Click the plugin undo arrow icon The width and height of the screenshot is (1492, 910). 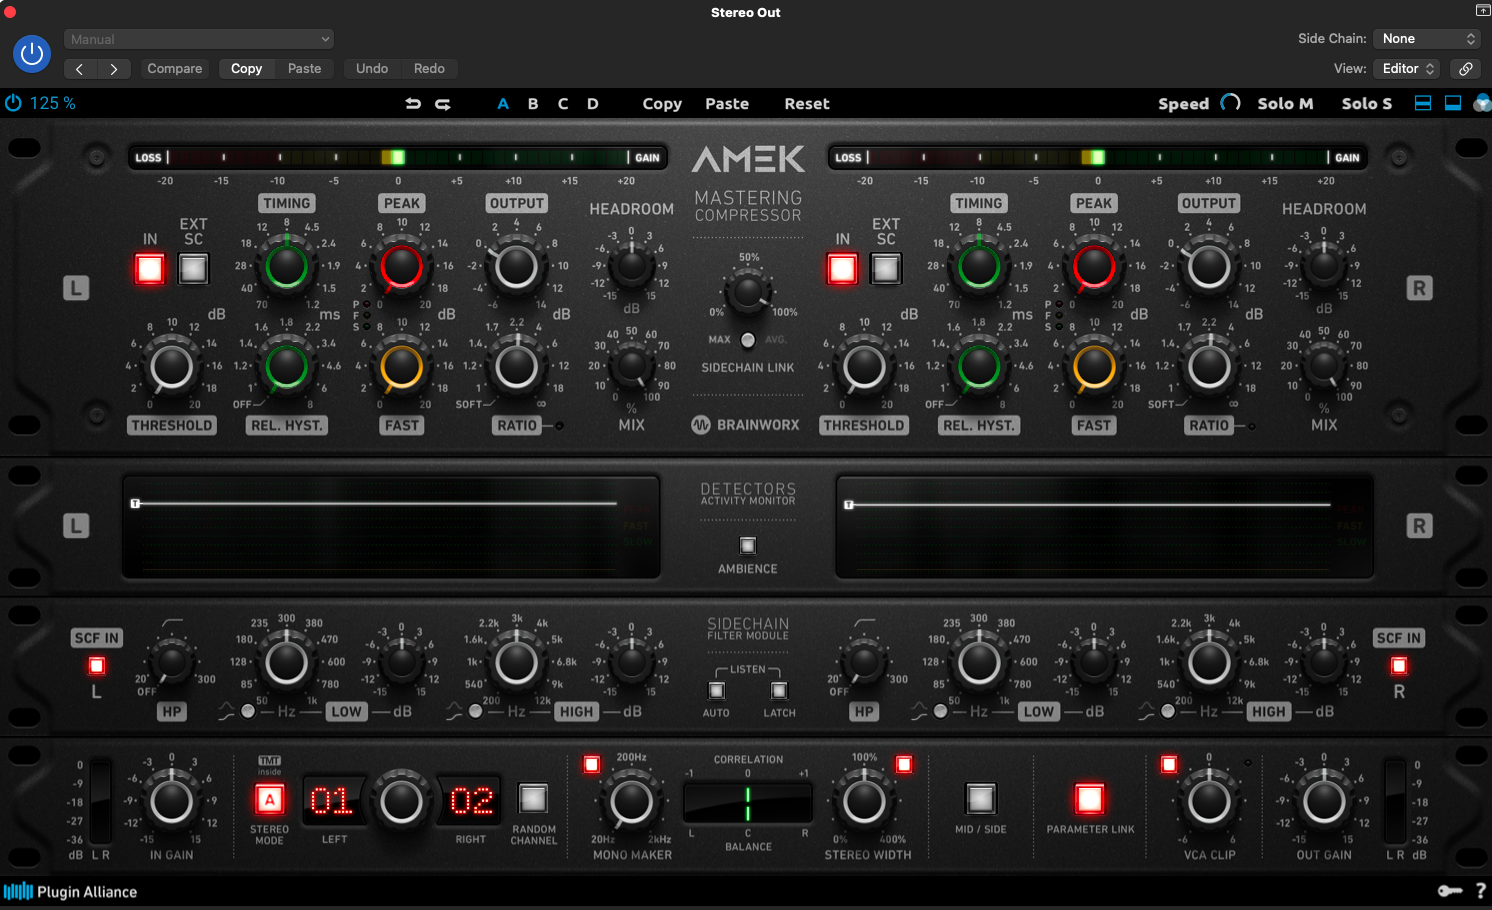pyautogui.click(x=413, y=103)
